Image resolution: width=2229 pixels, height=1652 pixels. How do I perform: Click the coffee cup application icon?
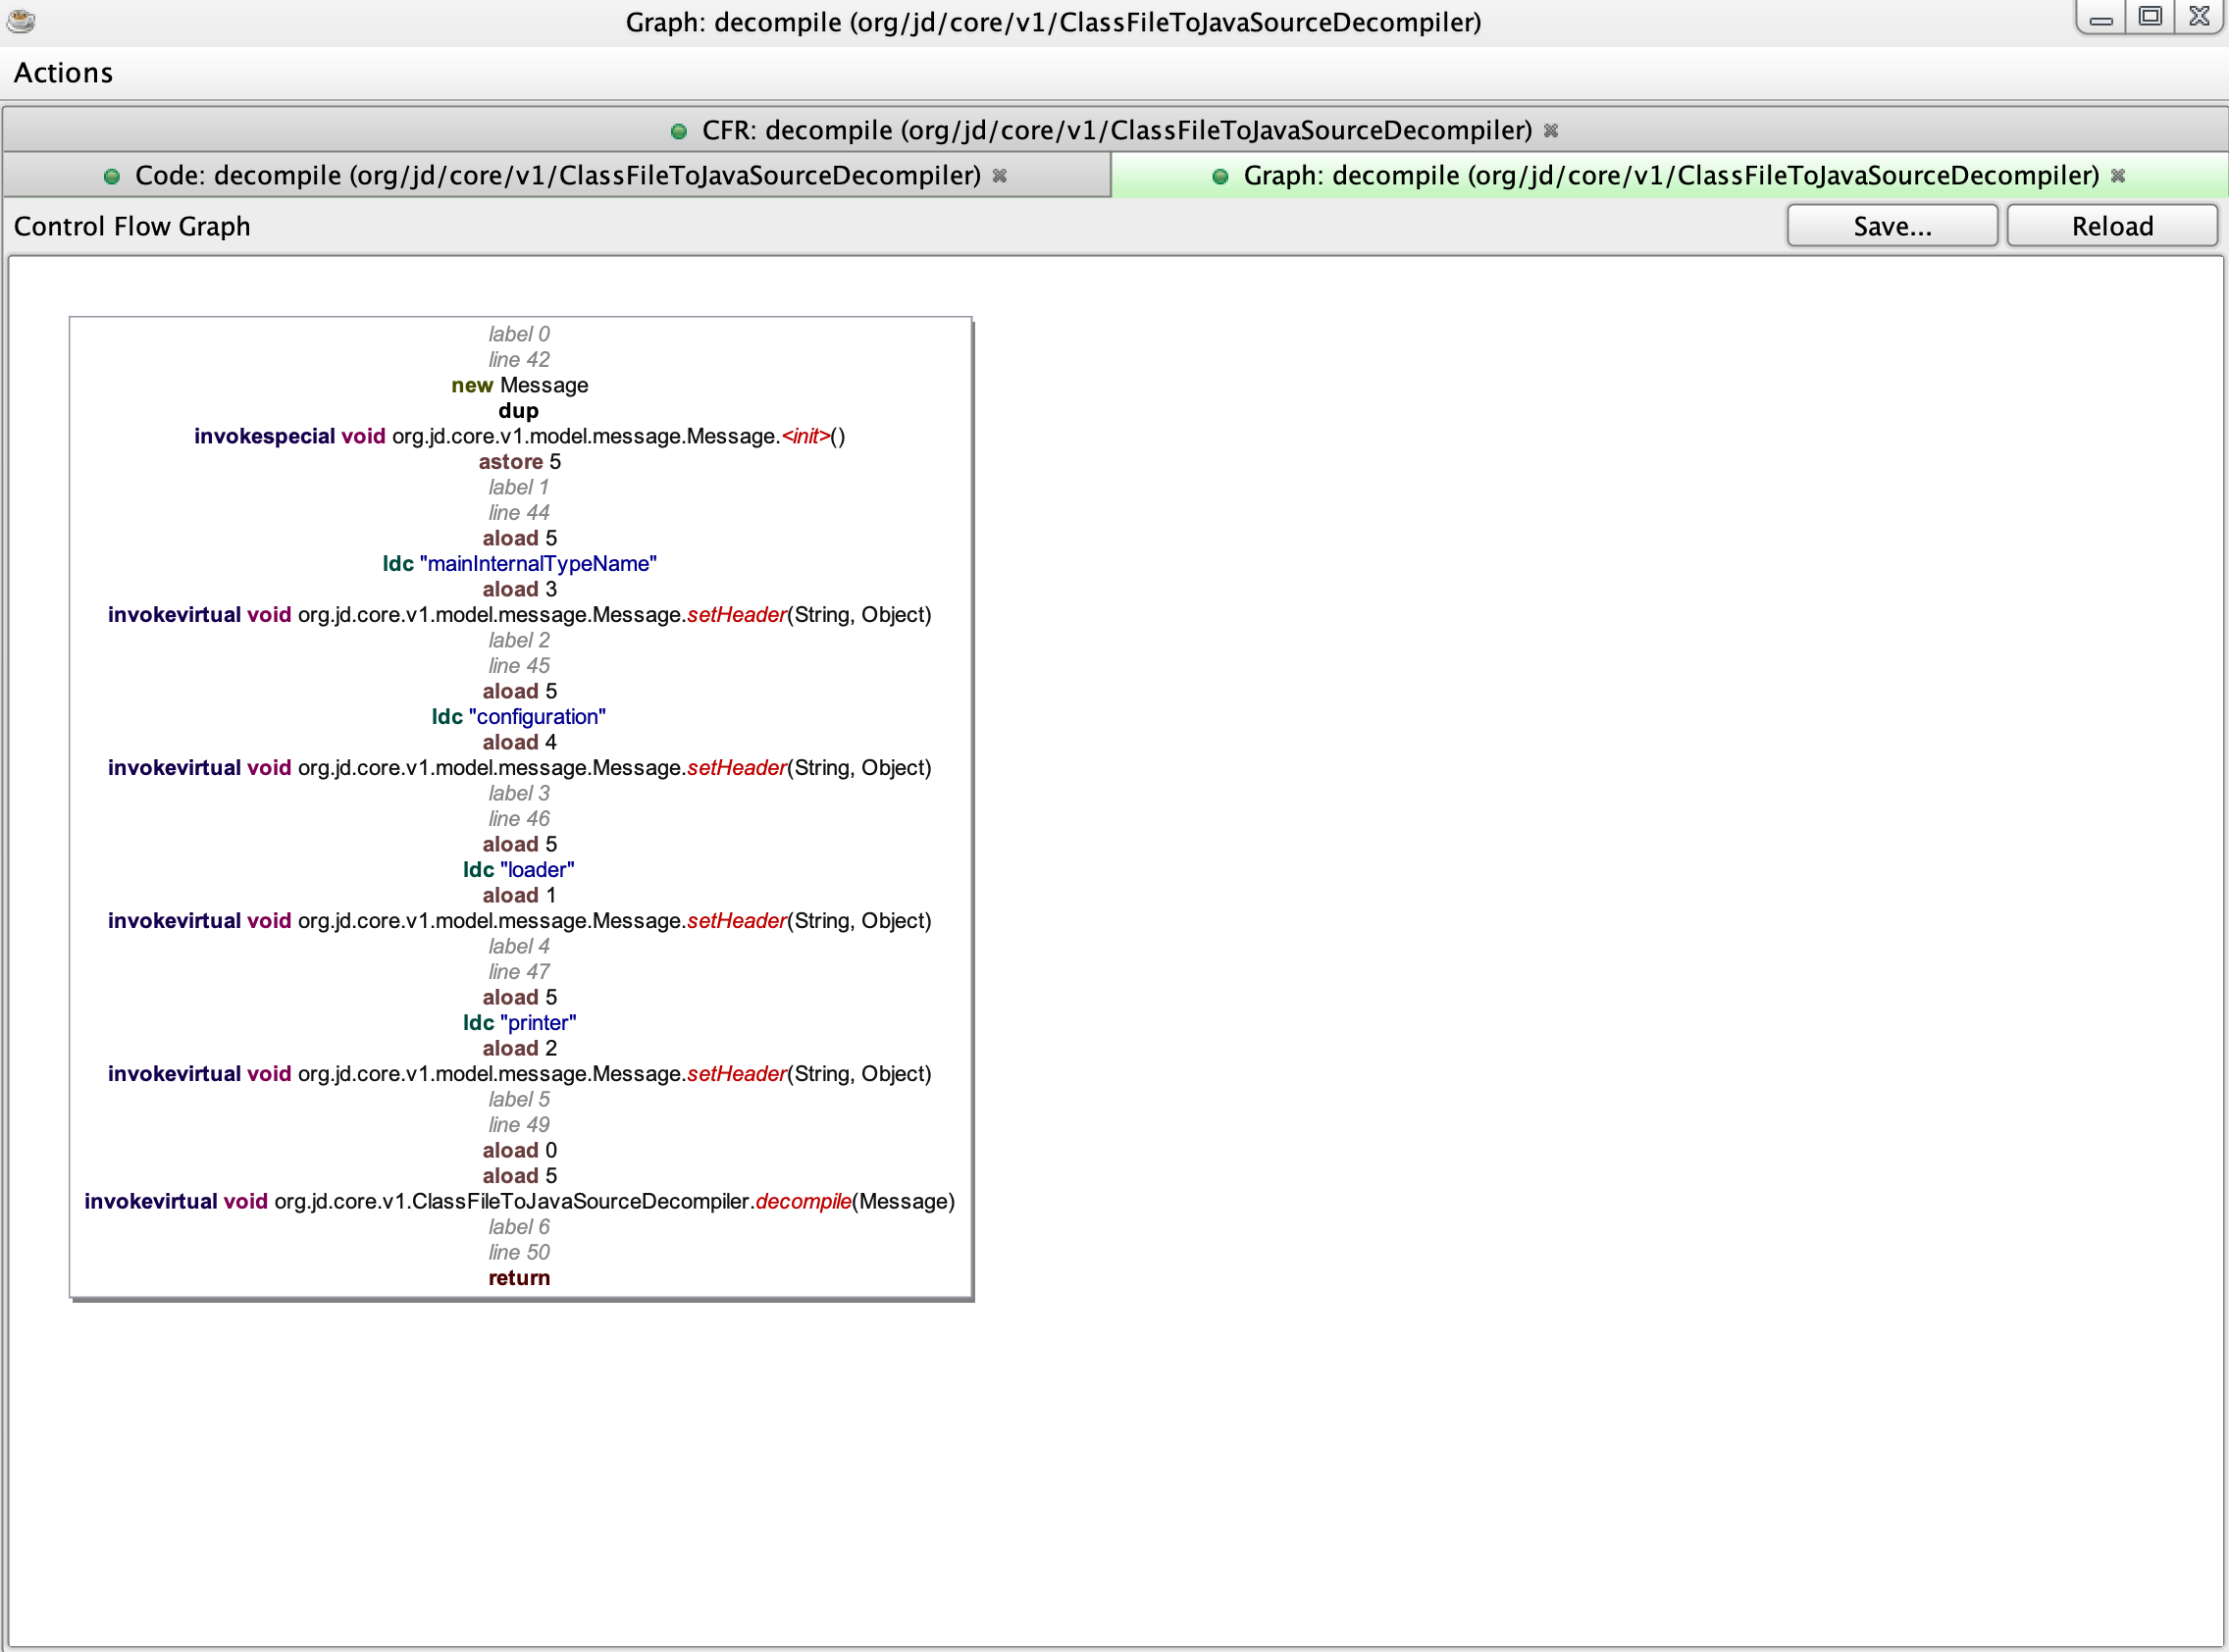click(21, 20)
